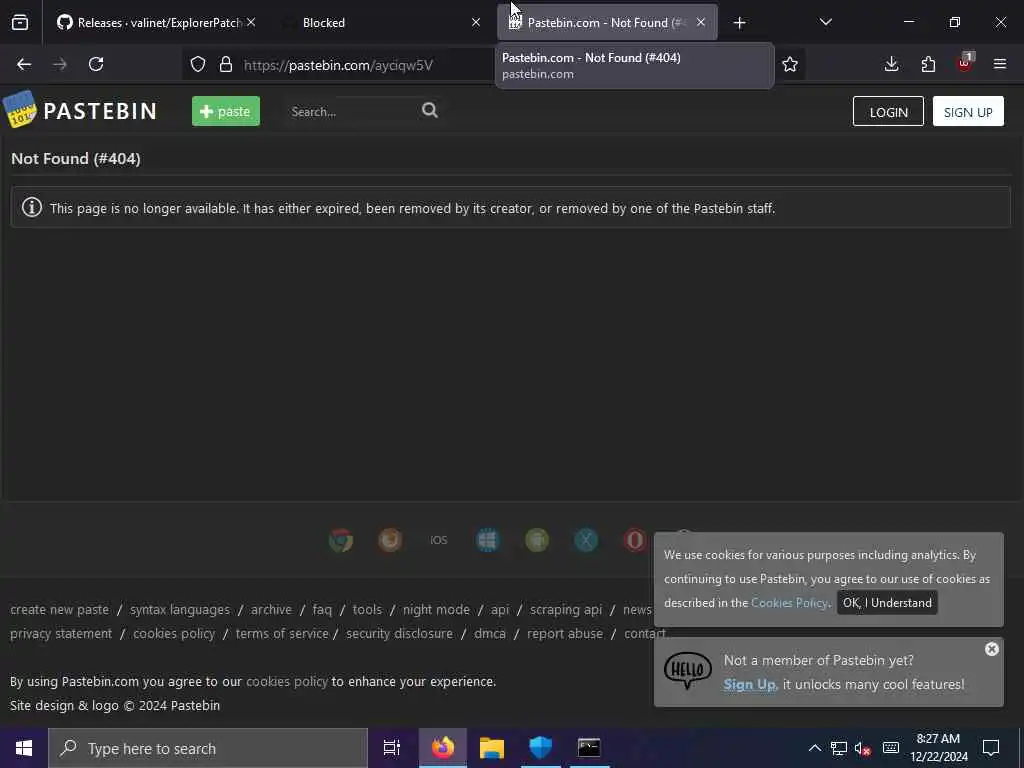Open network status tray icon
Image resolution: width=1024 pixels, height=768 pixels.
[839, 748]
